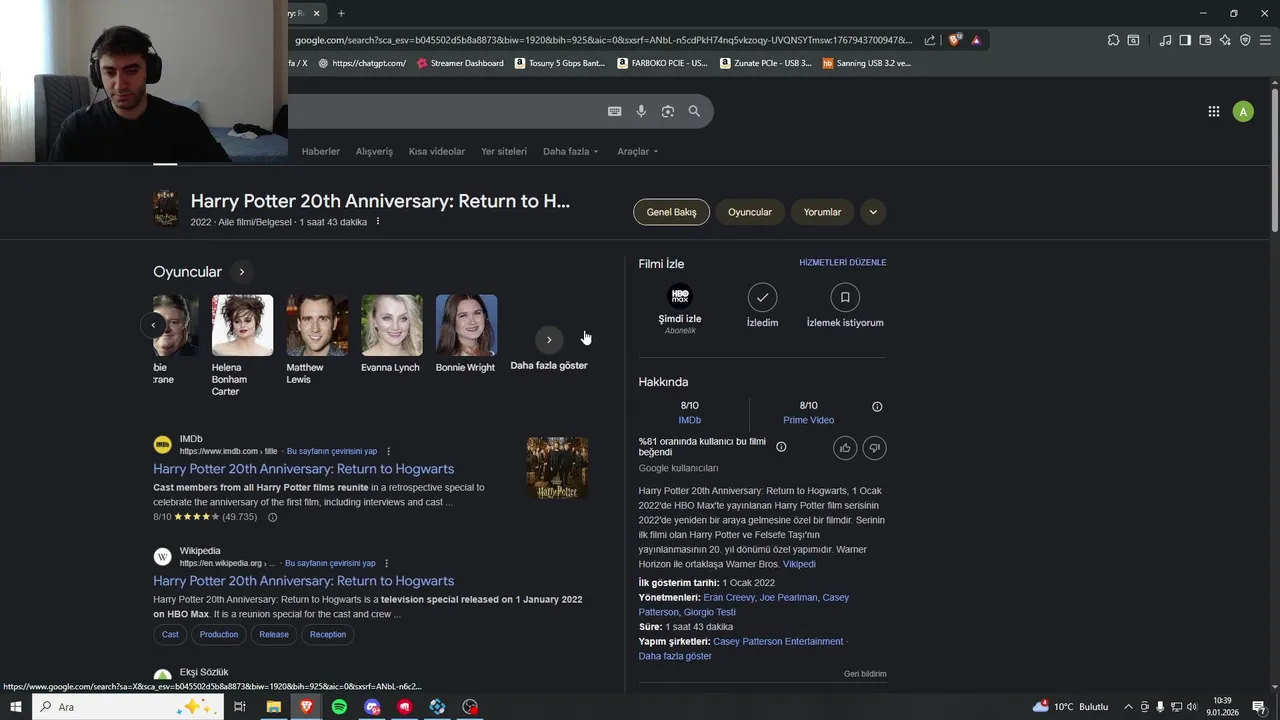1280x720 pixels.
Task: Show next cast members with right arrow
Action: coord(549,340)
